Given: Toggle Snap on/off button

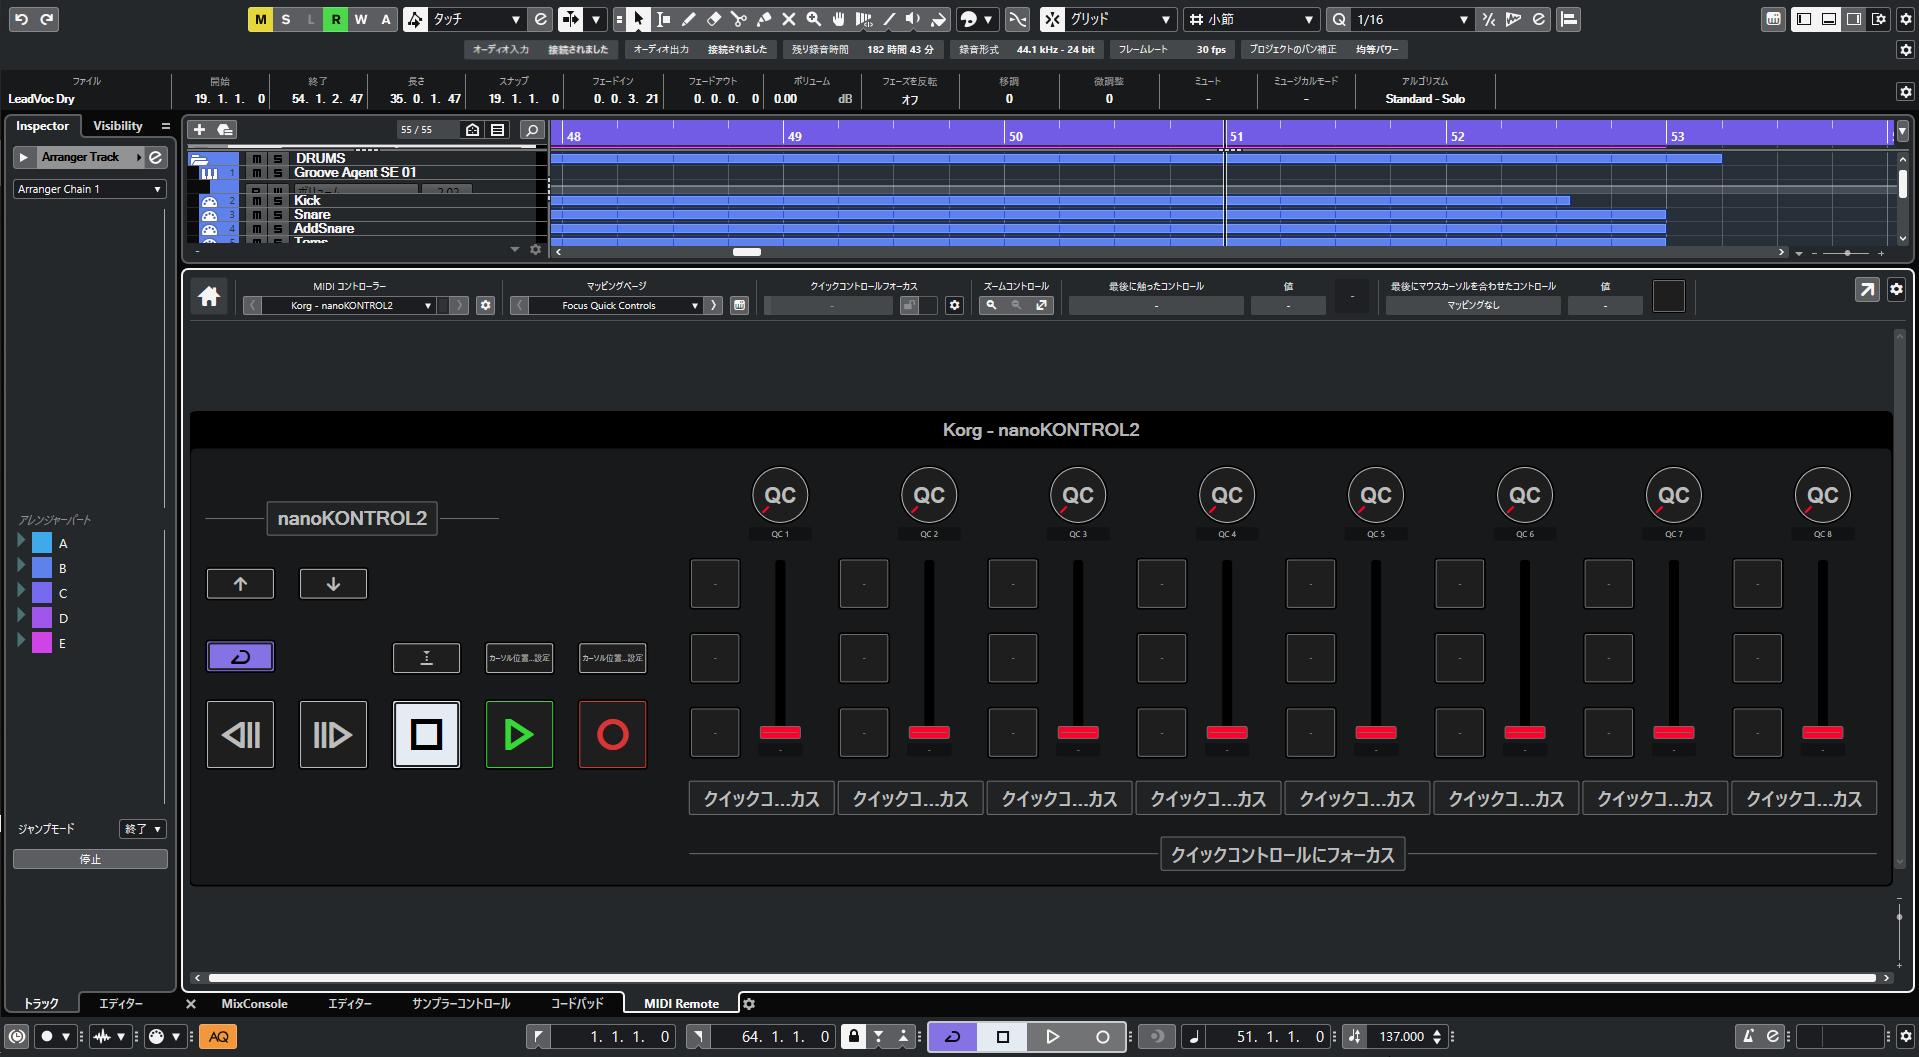Looking at the screenshot, I should pos(1052,19).
